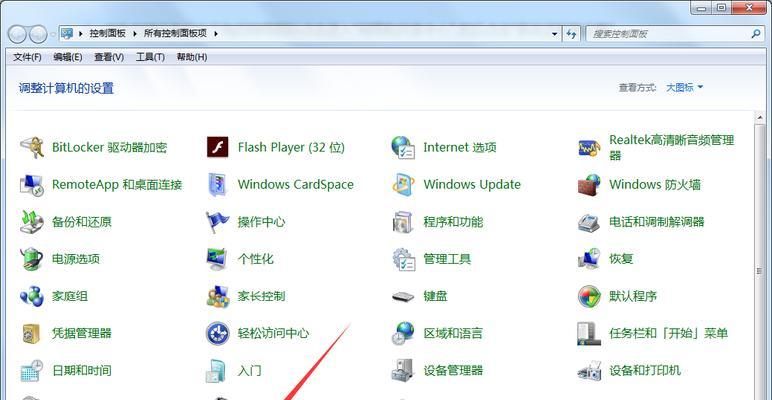Viewport: 772px width, 400px height.
Task: Open the 程序和功能 link text
Action: coord(453,222)
